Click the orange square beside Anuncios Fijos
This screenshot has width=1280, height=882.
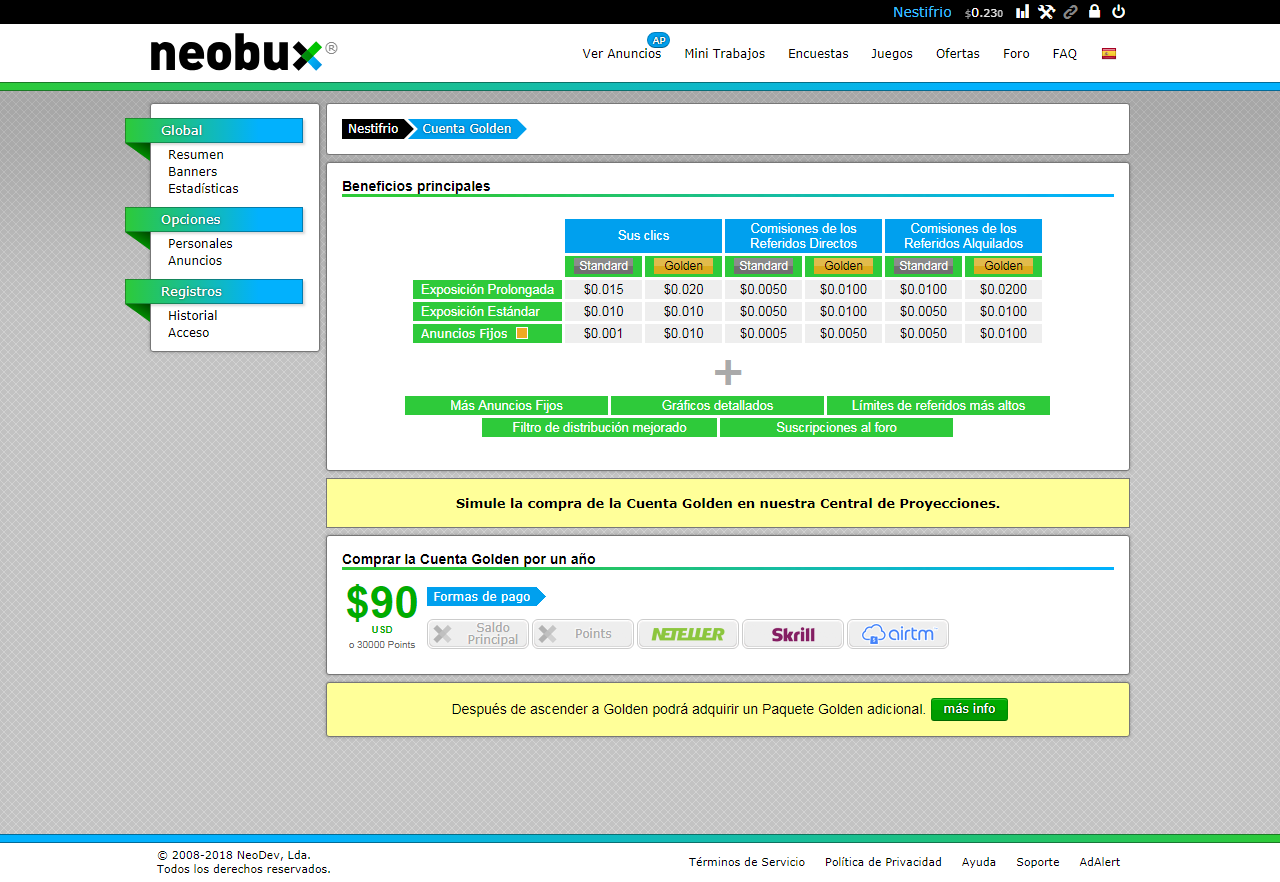[522, 333]
